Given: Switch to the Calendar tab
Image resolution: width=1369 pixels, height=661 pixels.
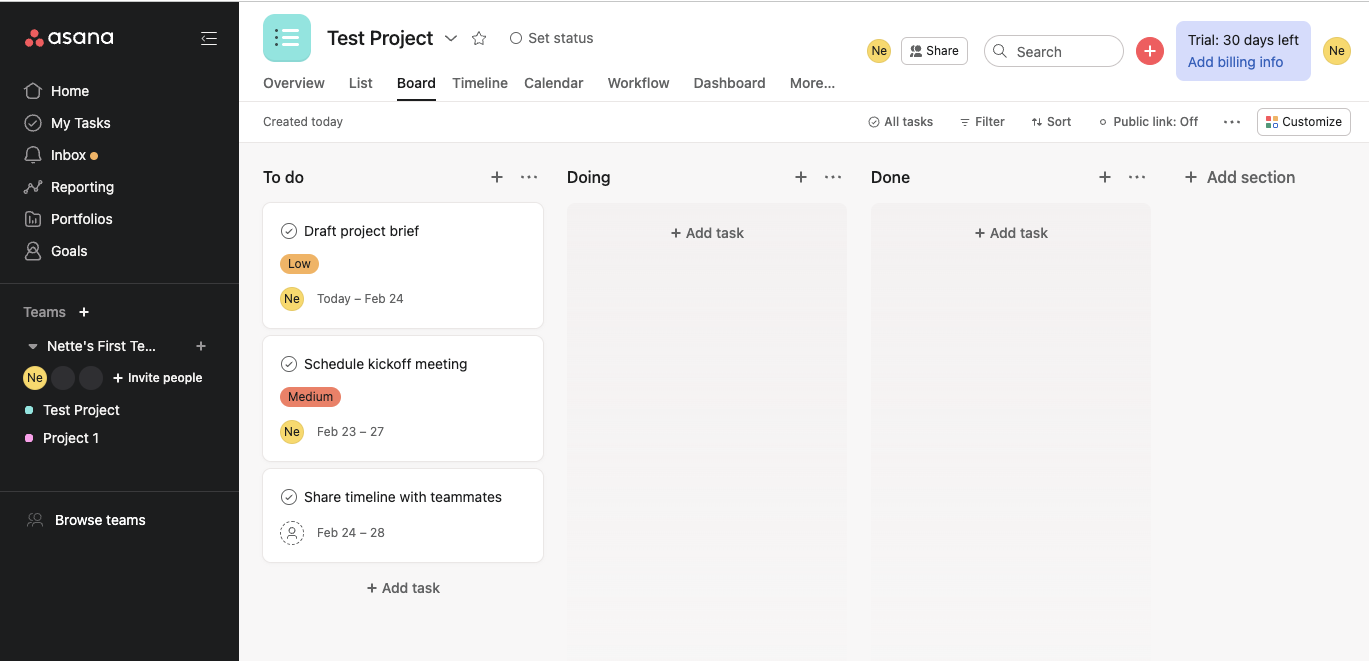Looking at the screenshot, I should pos(553,83).
